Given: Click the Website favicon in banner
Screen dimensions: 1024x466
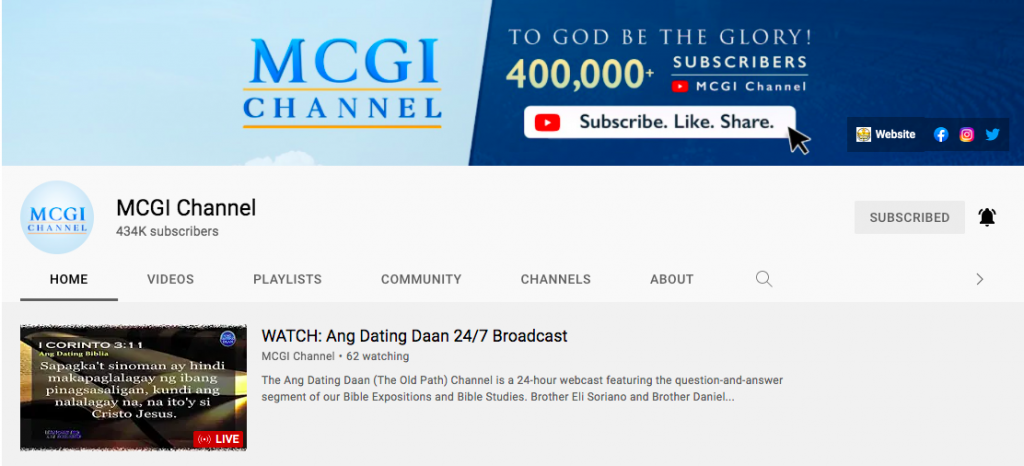Looking at the screenshot, I should 863,134.
